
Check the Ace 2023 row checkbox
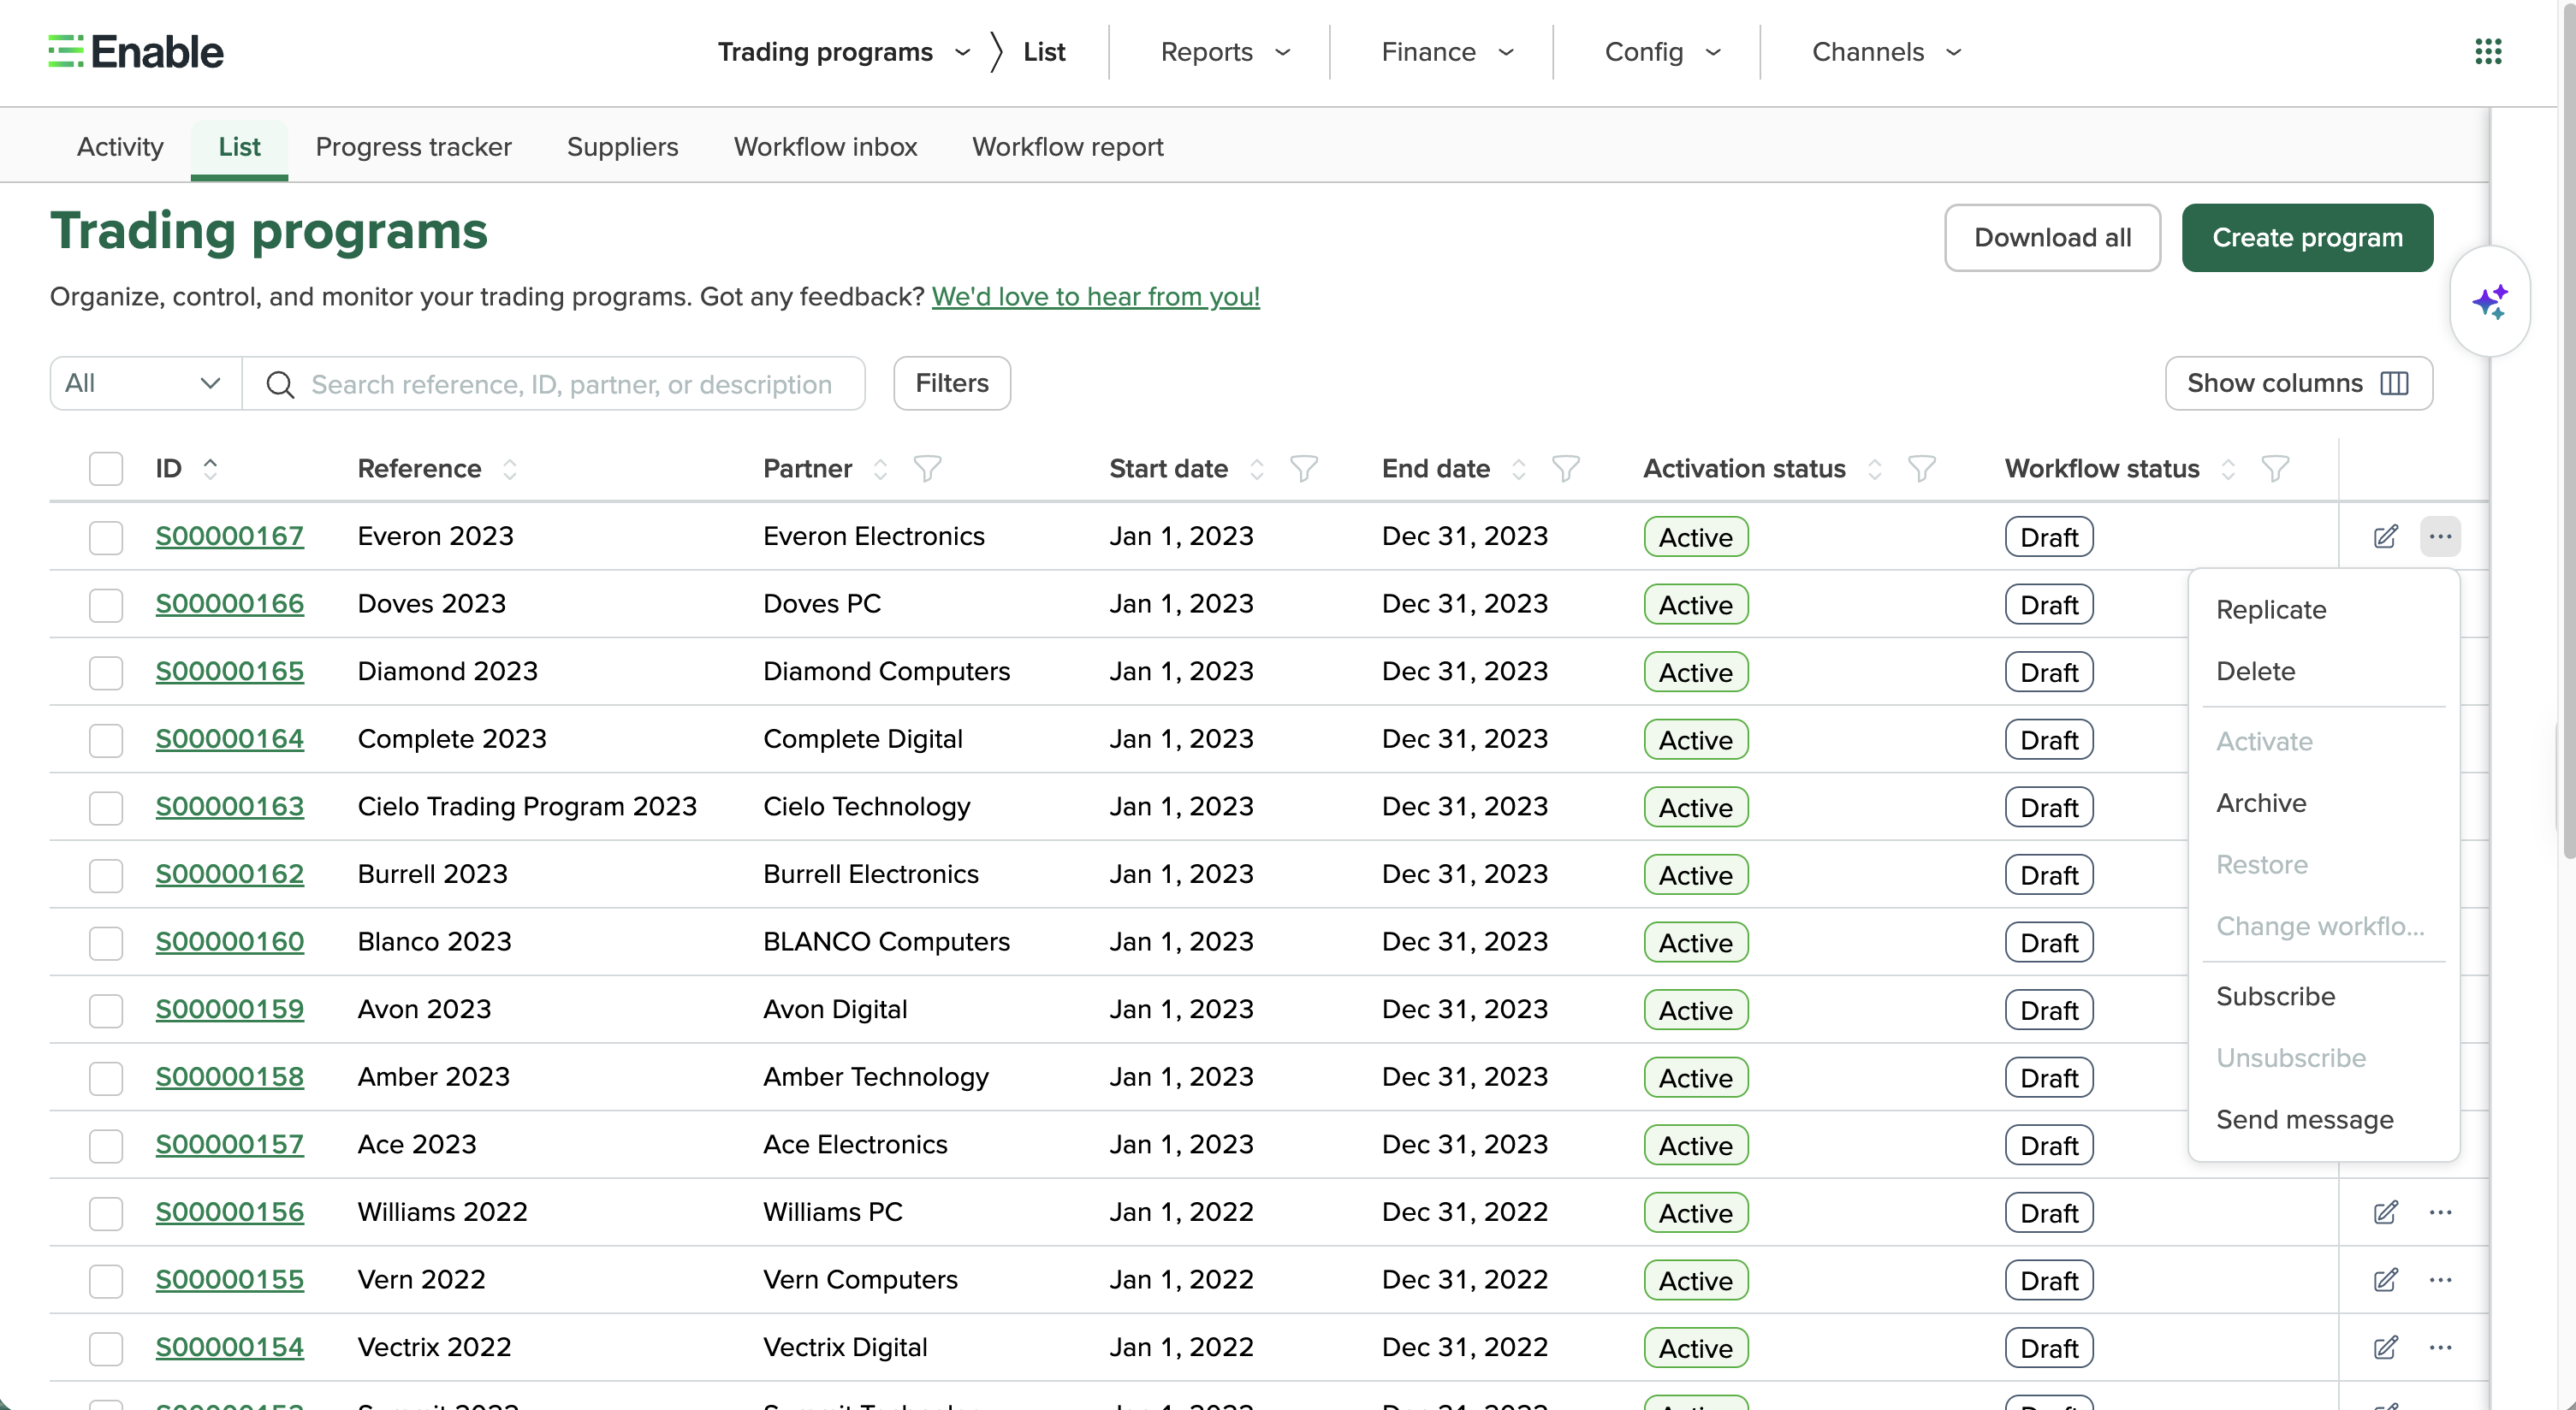tap(105, 1145)
